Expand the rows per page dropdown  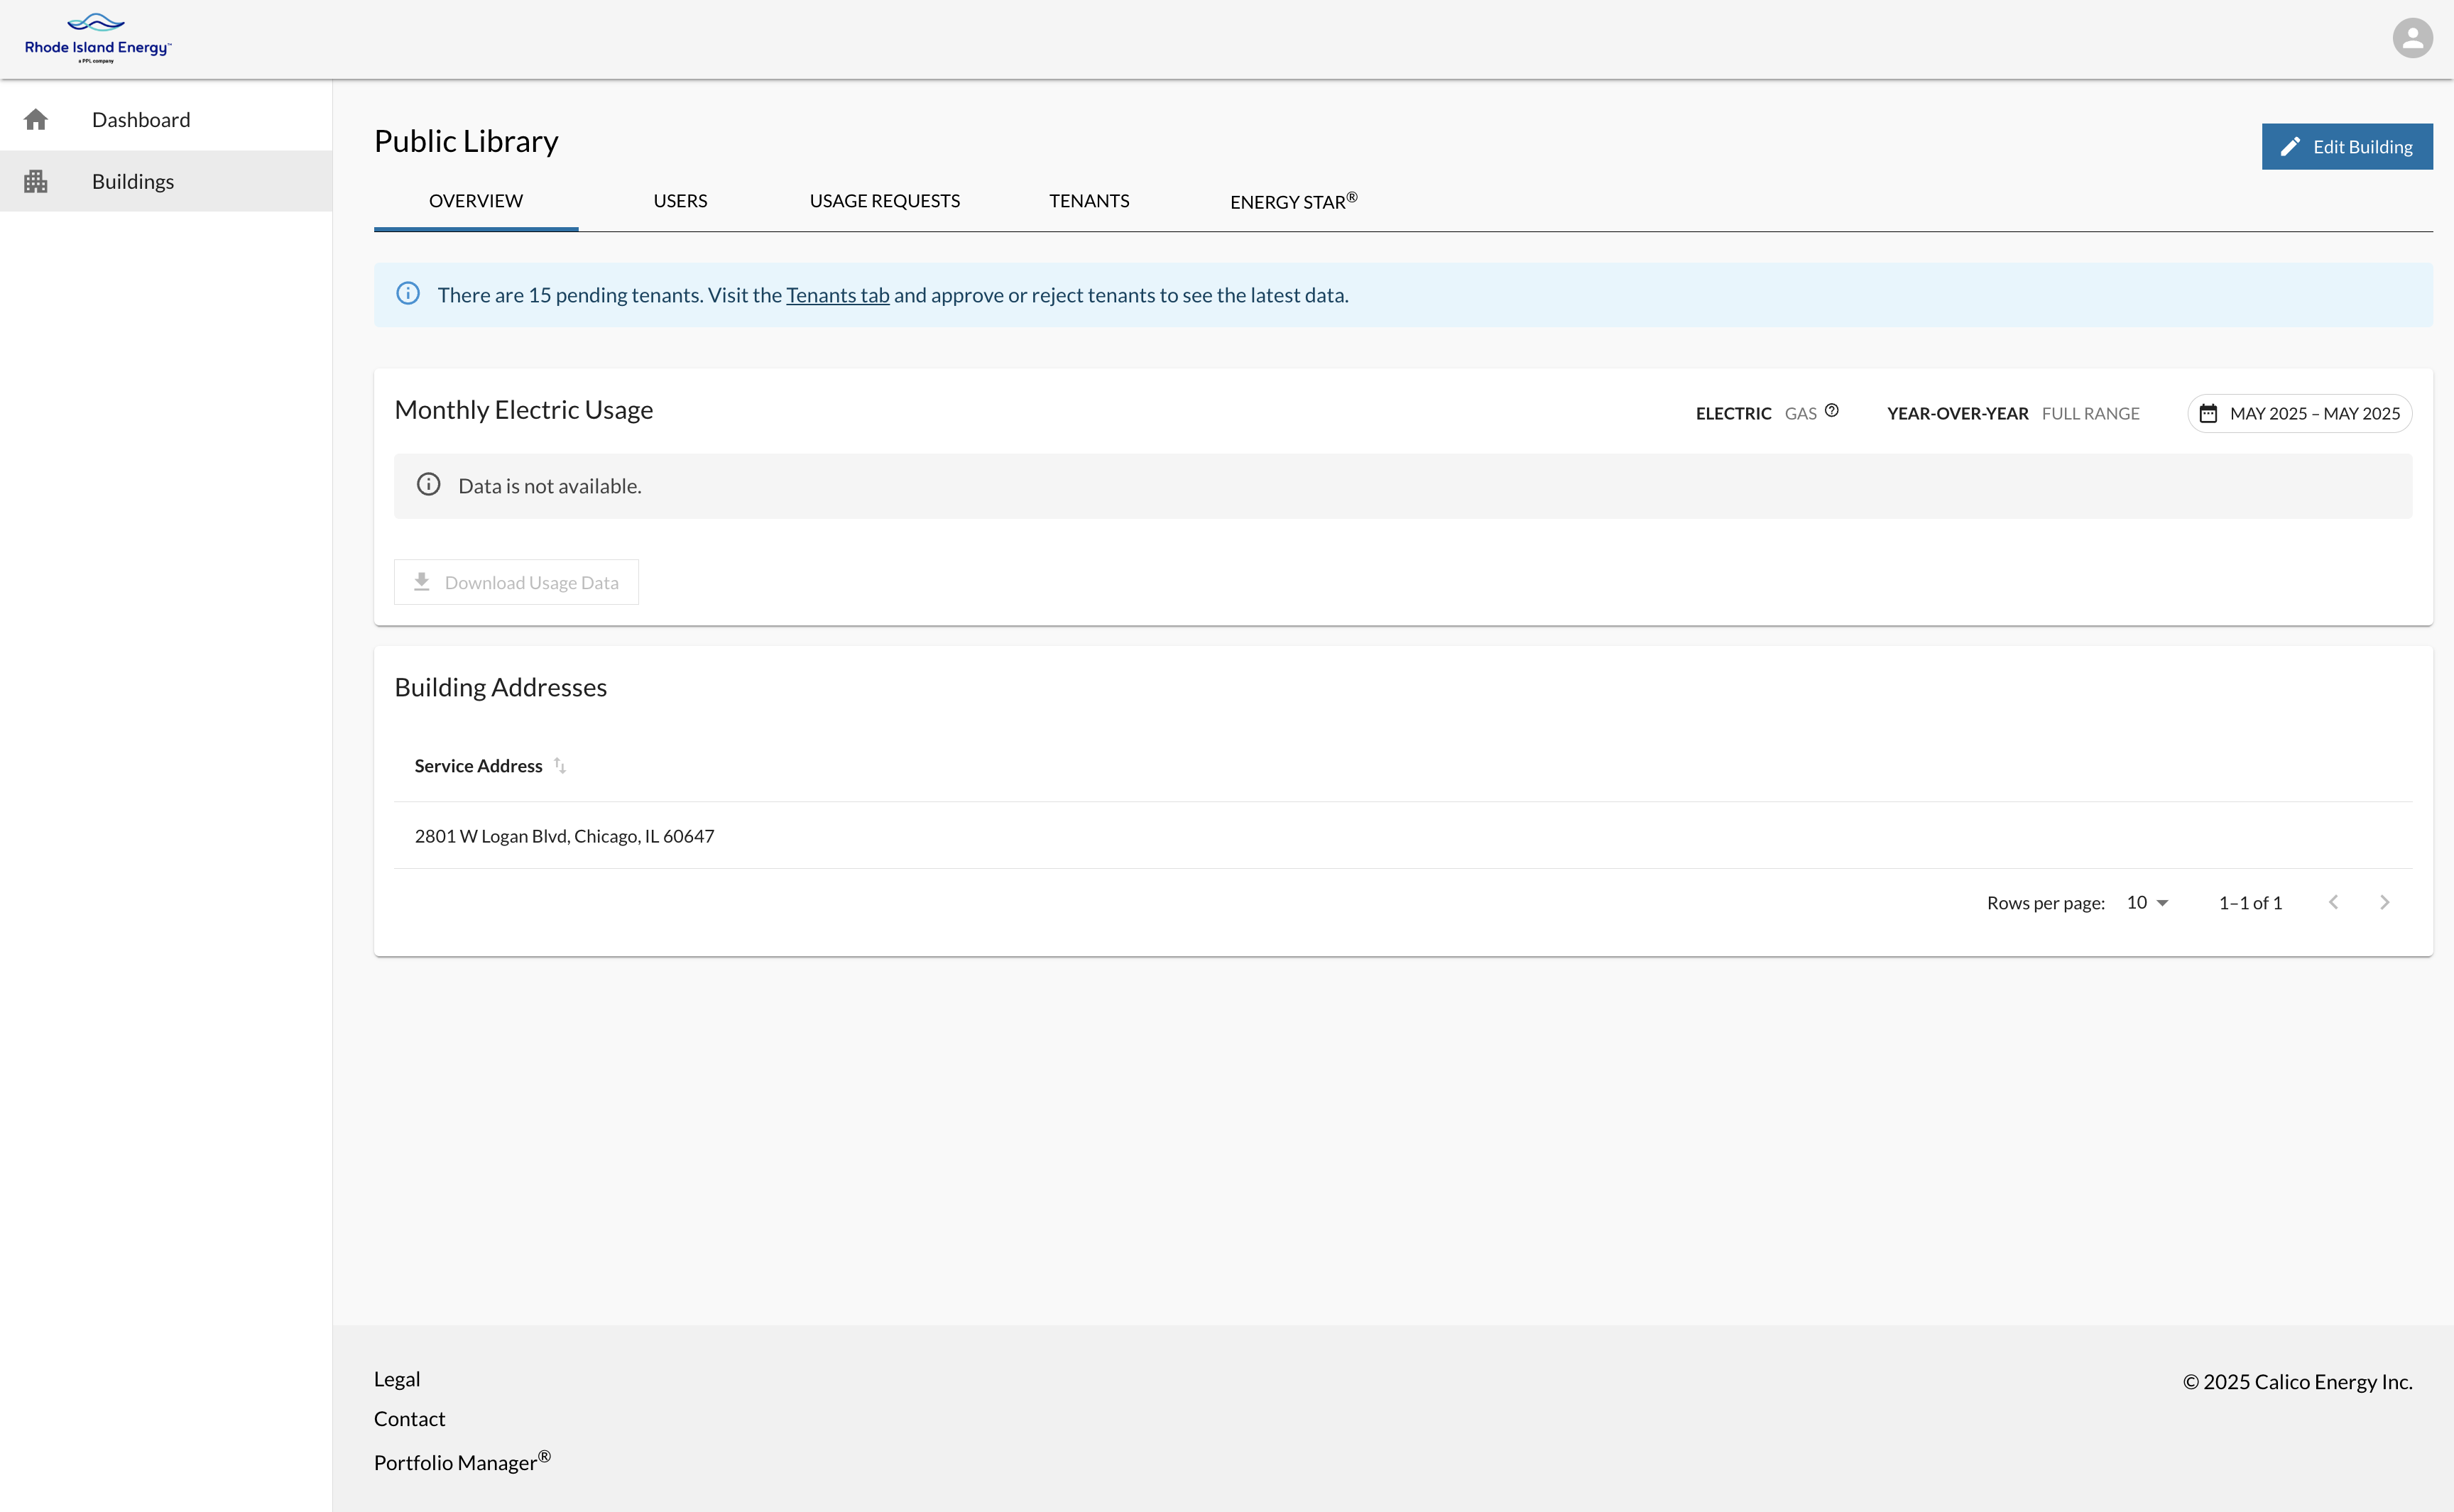pyautogui.click(x=2147, y=903)
